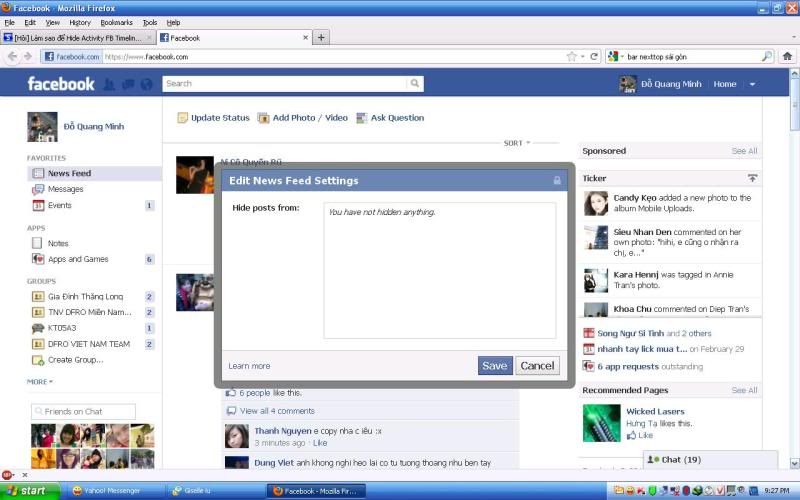Open the Messages icon in Facebook header
This screenshot has height=500, width=800.
(x=128, y=84)
